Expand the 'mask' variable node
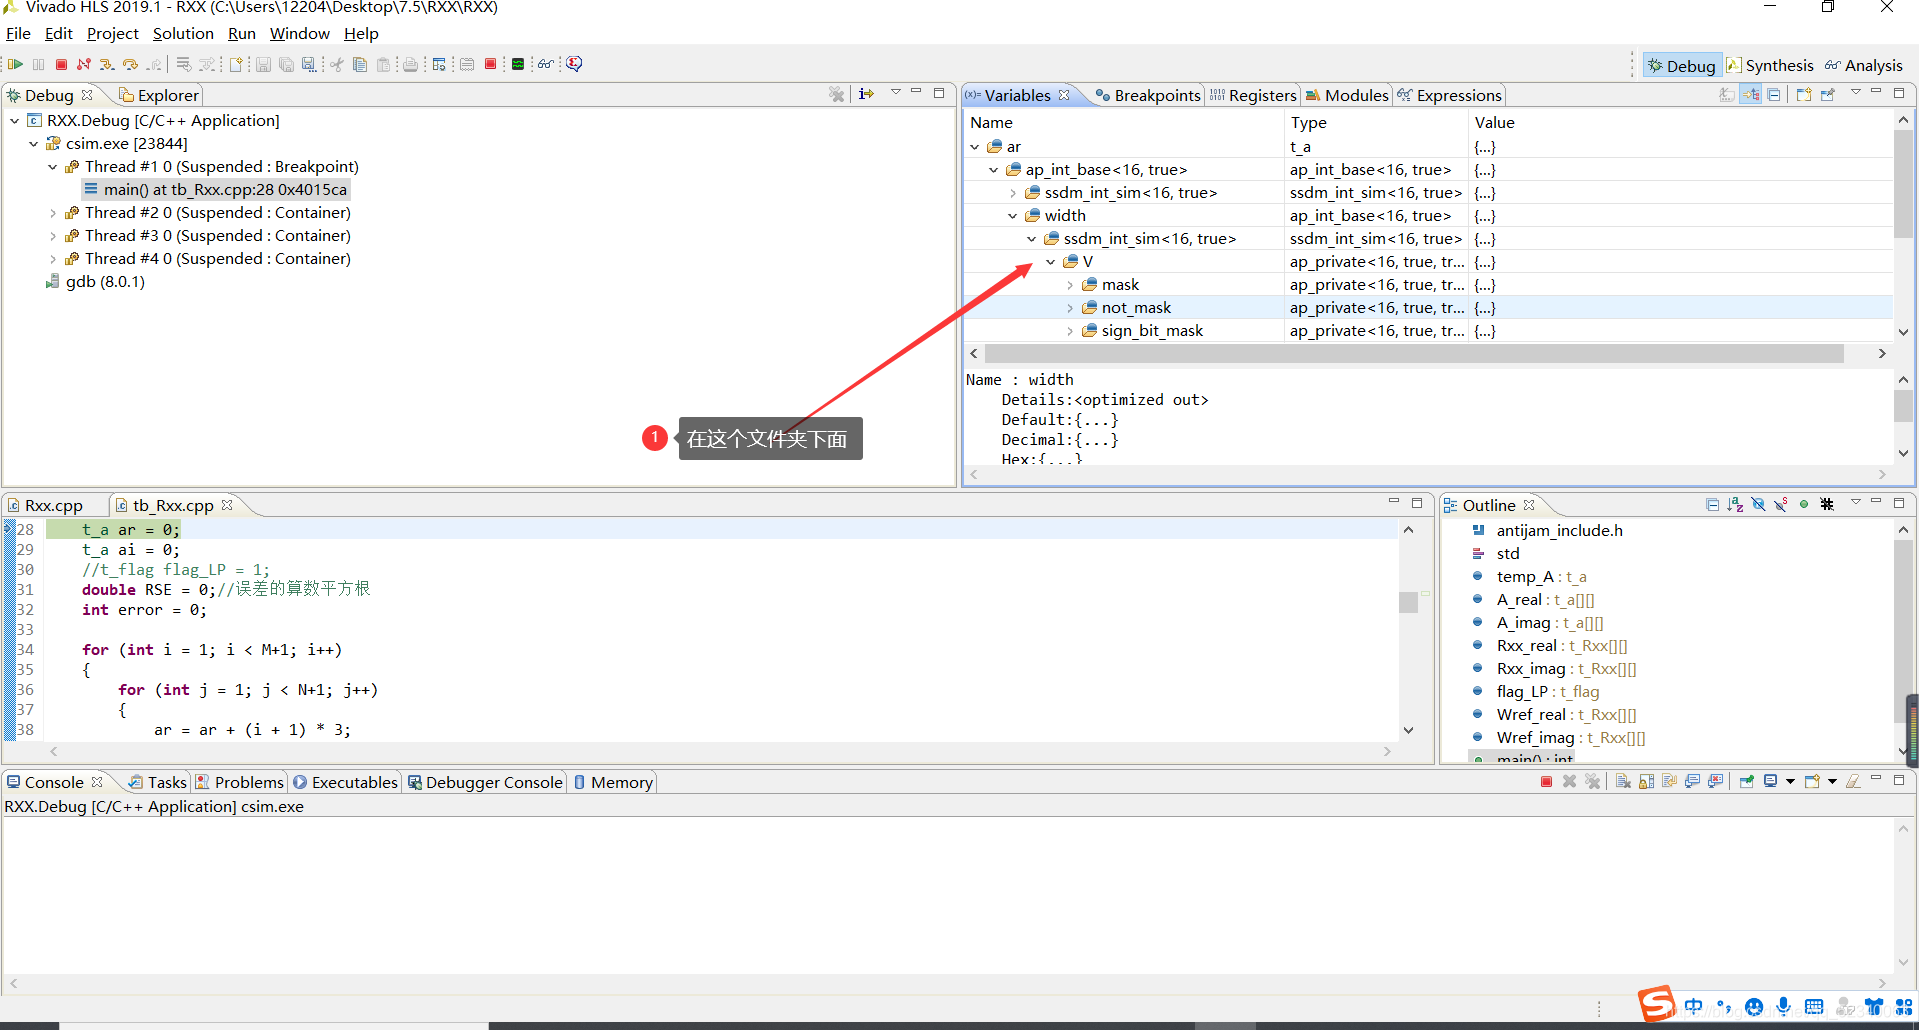Image resolution: width=1919 pixels, height=1030 pixels. click(1070, 285)
